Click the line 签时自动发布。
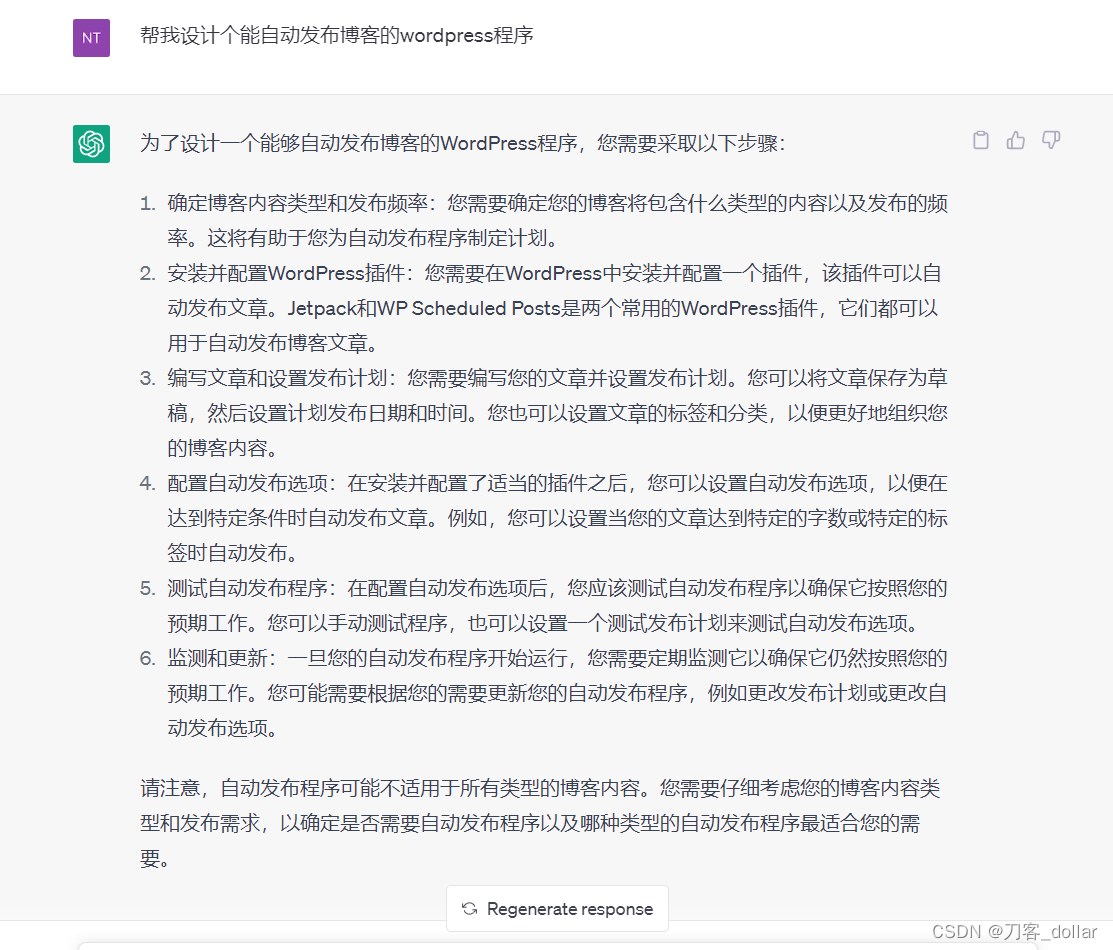Screen dimensions: 1113x950 tap(234, 553)
